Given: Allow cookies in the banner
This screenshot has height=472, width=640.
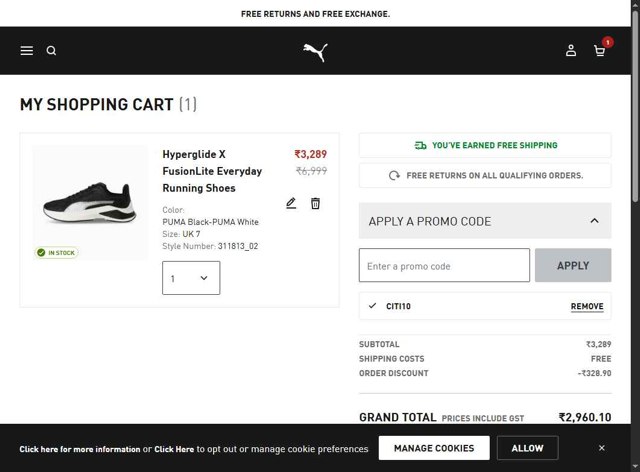Looking at the screenshot, I should 528,448.
